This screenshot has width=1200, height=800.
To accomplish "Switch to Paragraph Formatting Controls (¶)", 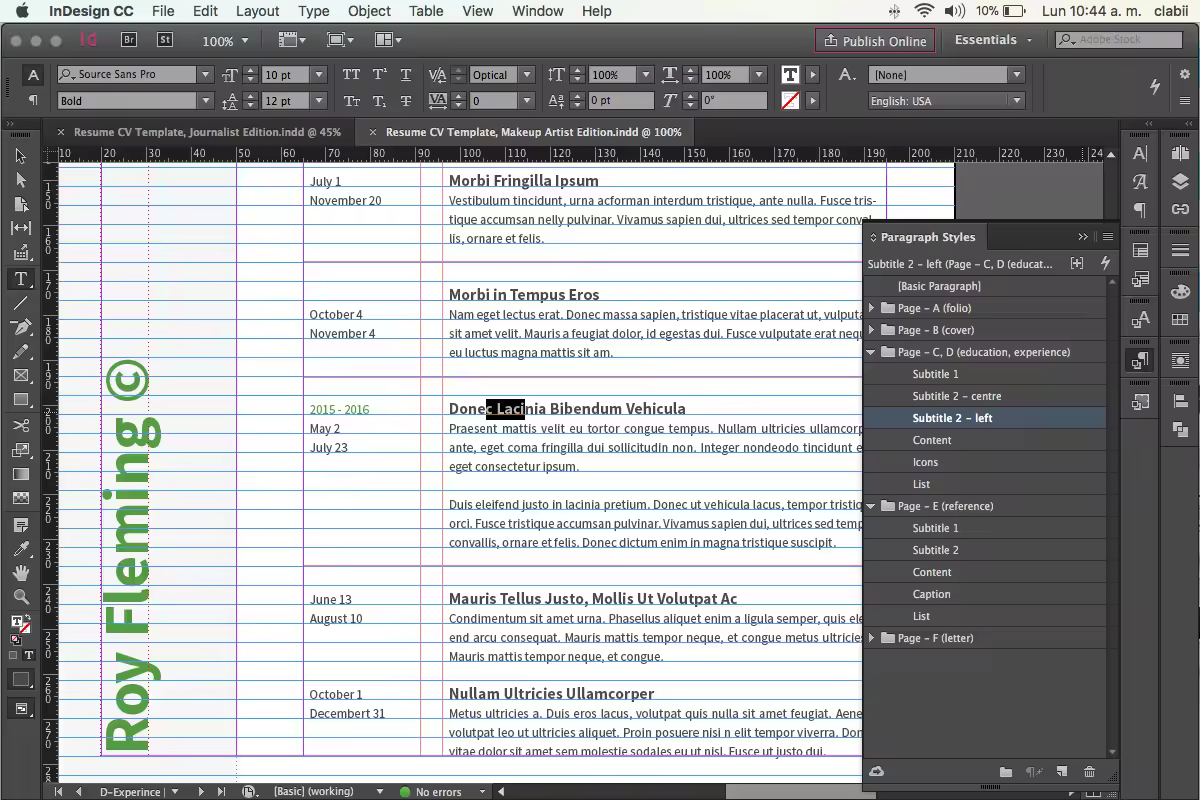I will tap(33, 101).
